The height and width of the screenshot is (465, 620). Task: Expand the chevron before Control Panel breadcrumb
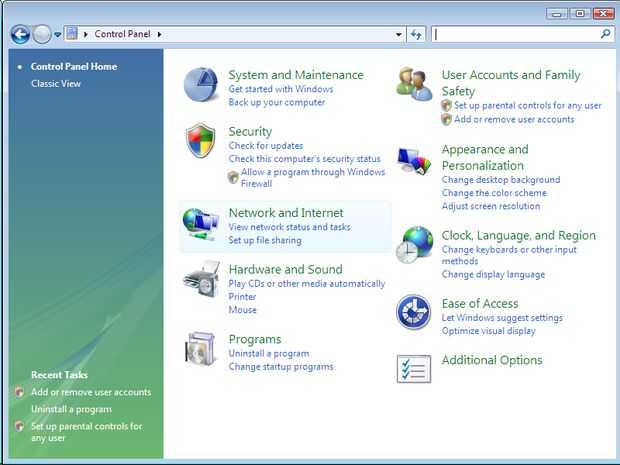tap(85, 34)
